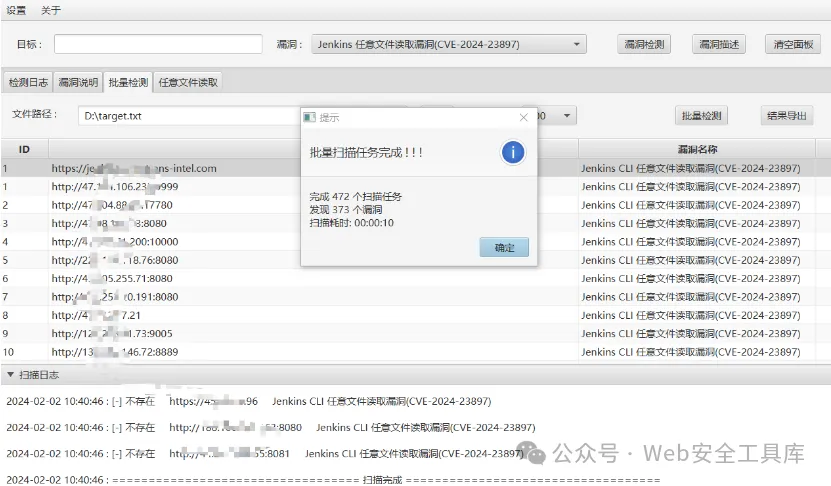This screenshot has width=831, height=486.
Task: Click the ID column header
Action: coord(24,149)
